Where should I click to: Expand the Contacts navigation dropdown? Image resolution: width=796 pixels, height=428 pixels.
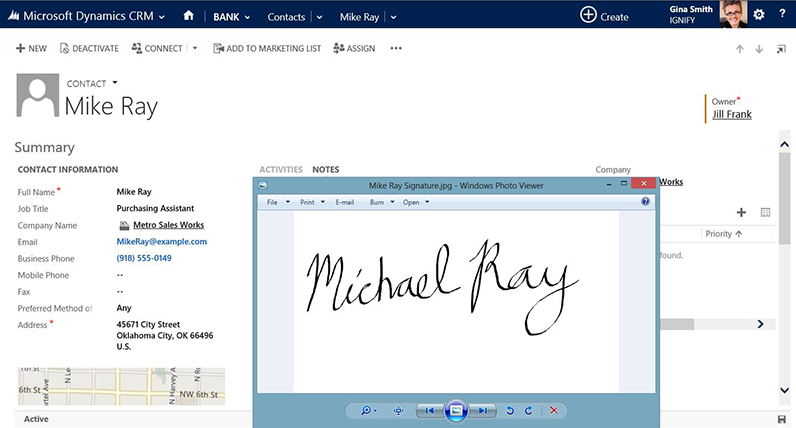[x=319, y=17]
